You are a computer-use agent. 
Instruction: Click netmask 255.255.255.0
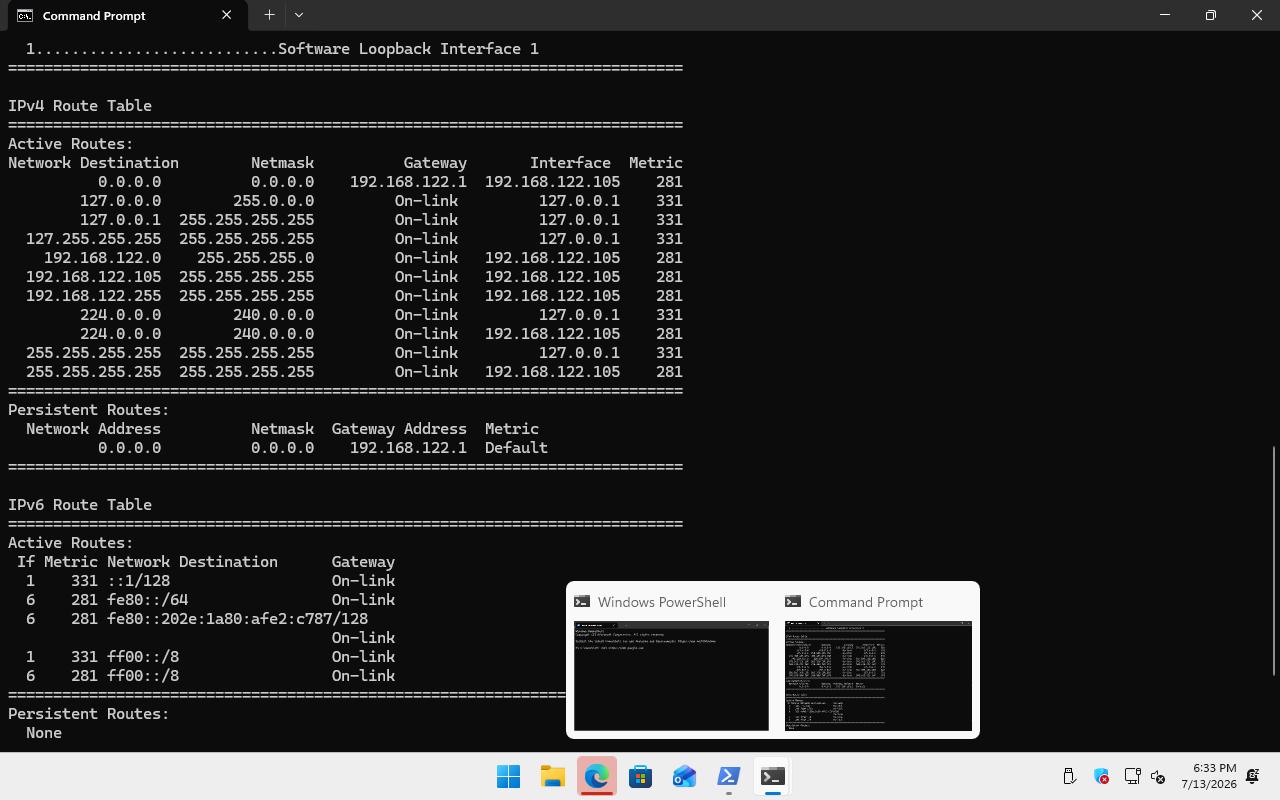(x=255, y=258)
